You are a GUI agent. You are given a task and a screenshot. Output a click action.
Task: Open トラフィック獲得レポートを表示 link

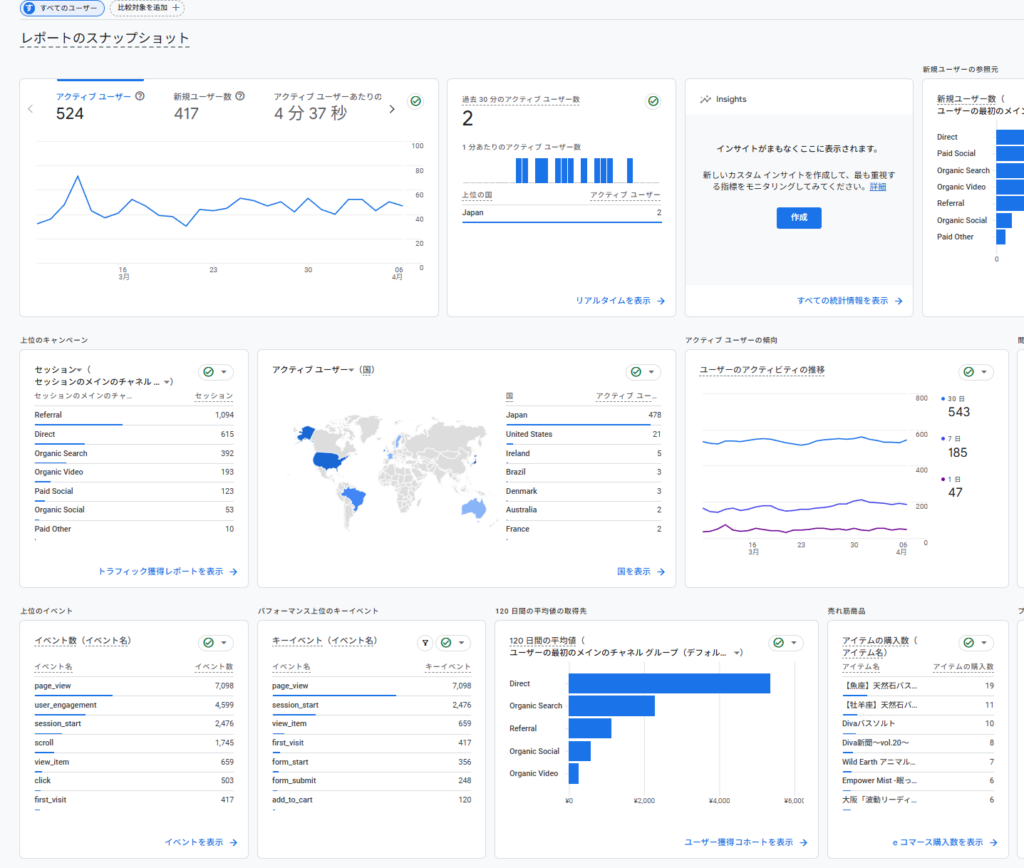pos(167,572)
